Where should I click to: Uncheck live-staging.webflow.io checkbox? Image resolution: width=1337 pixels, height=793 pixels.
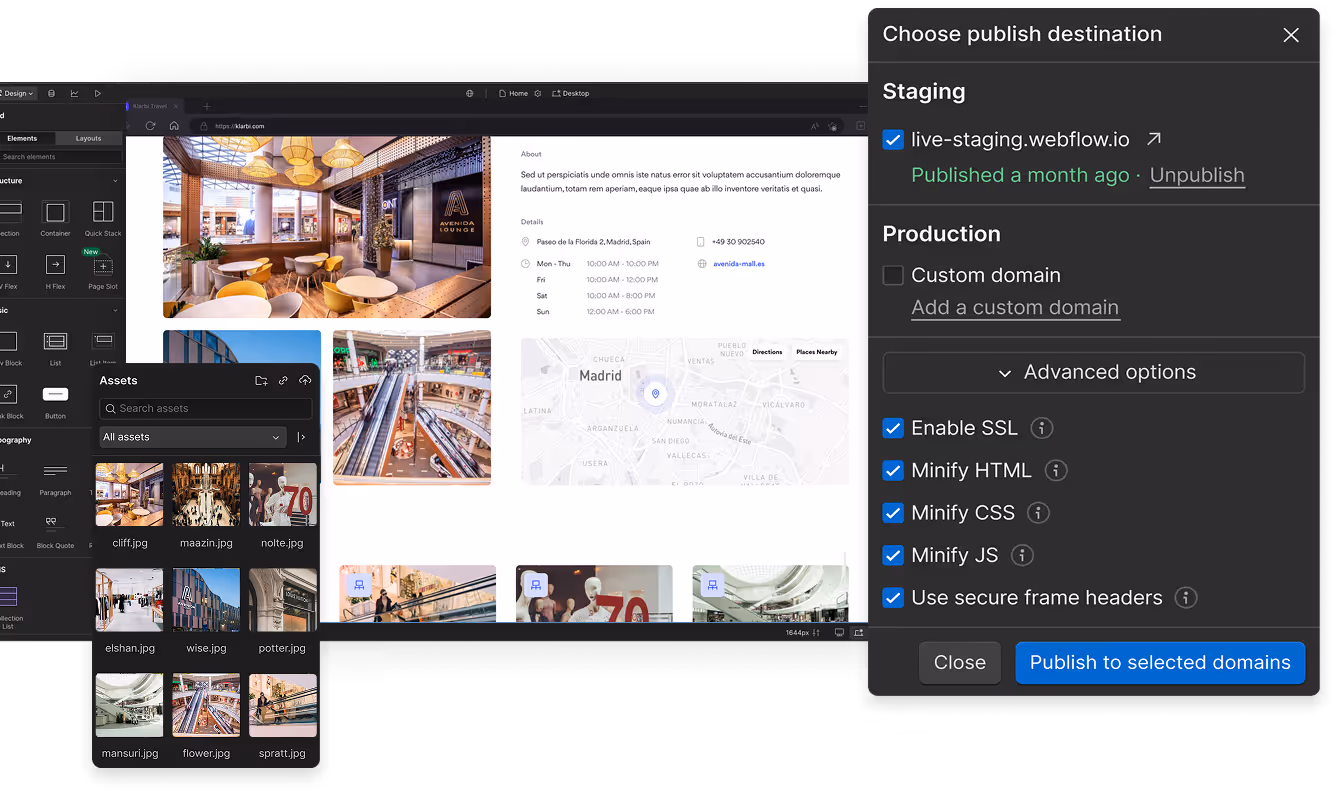click(893, 140)
